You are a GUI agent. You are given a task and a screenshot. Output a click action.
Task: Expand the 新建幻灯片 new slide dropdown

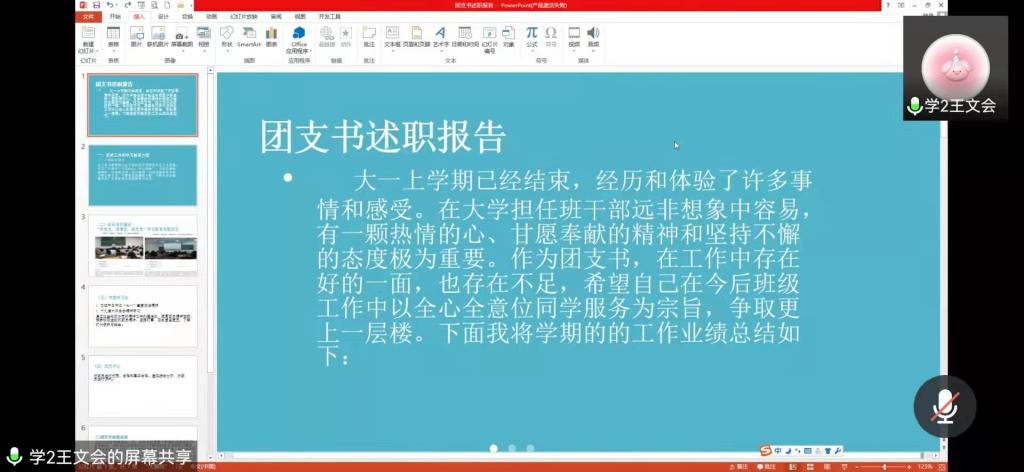pos(88,49)
